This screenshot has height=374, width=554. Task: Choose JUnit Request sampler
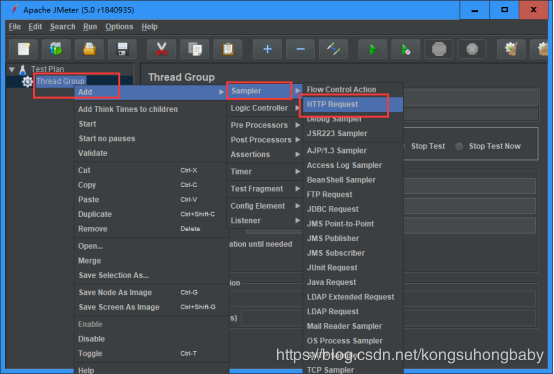coord(353,268)
